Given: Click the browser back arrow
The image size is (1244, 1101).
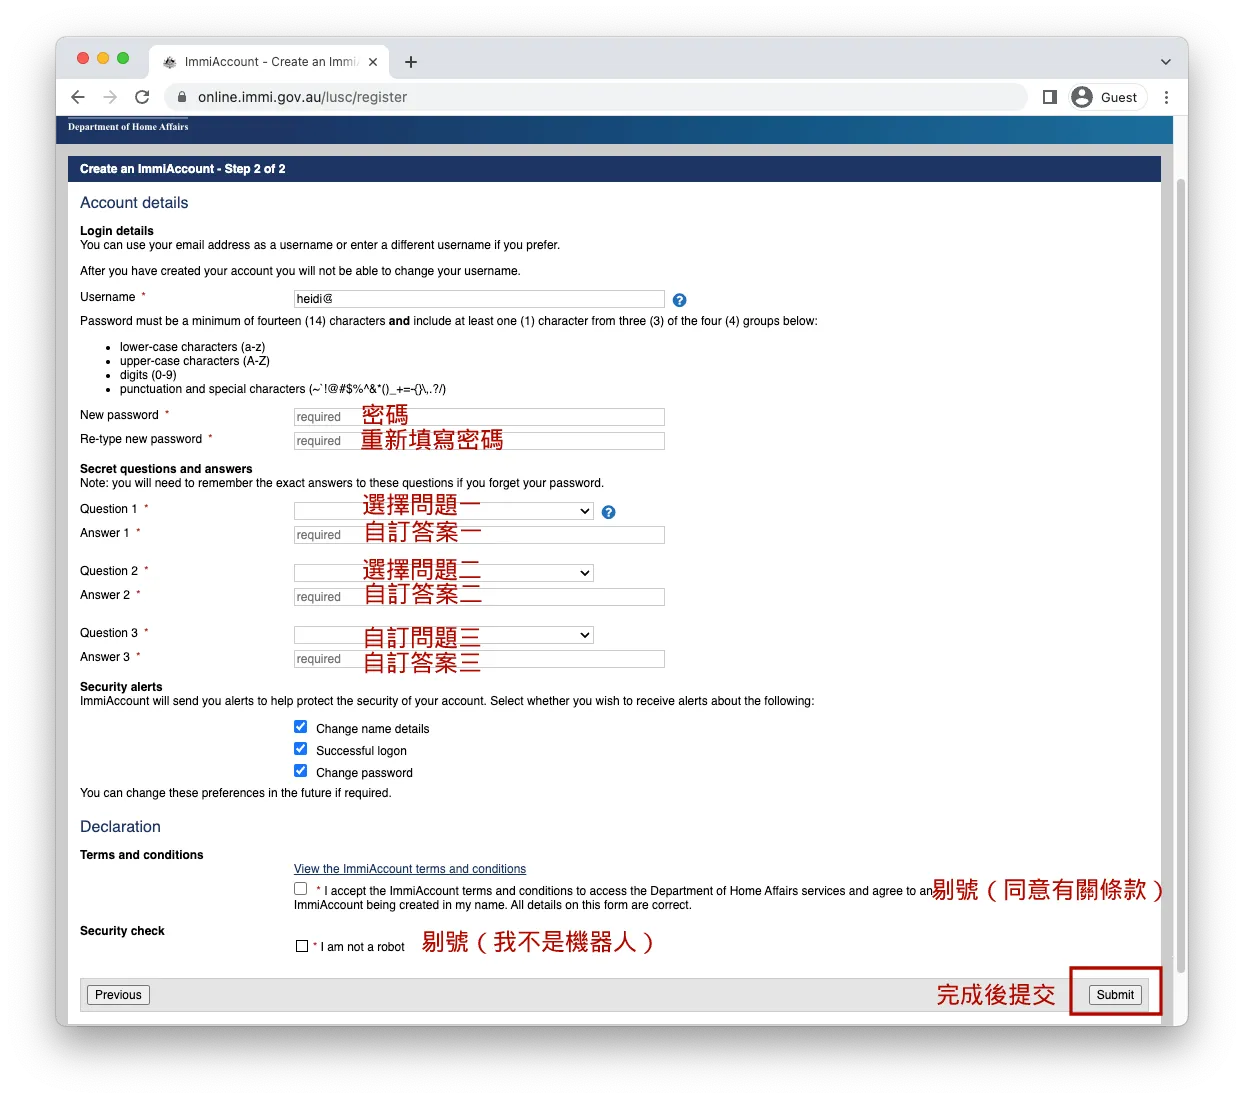Looking at the screenshot, I should click(x=78, y=97).
